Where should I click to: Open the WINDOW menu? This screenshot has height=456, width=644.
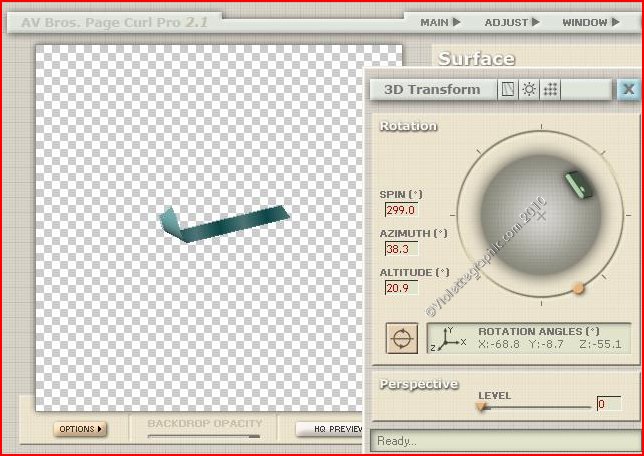click(590, 22)
